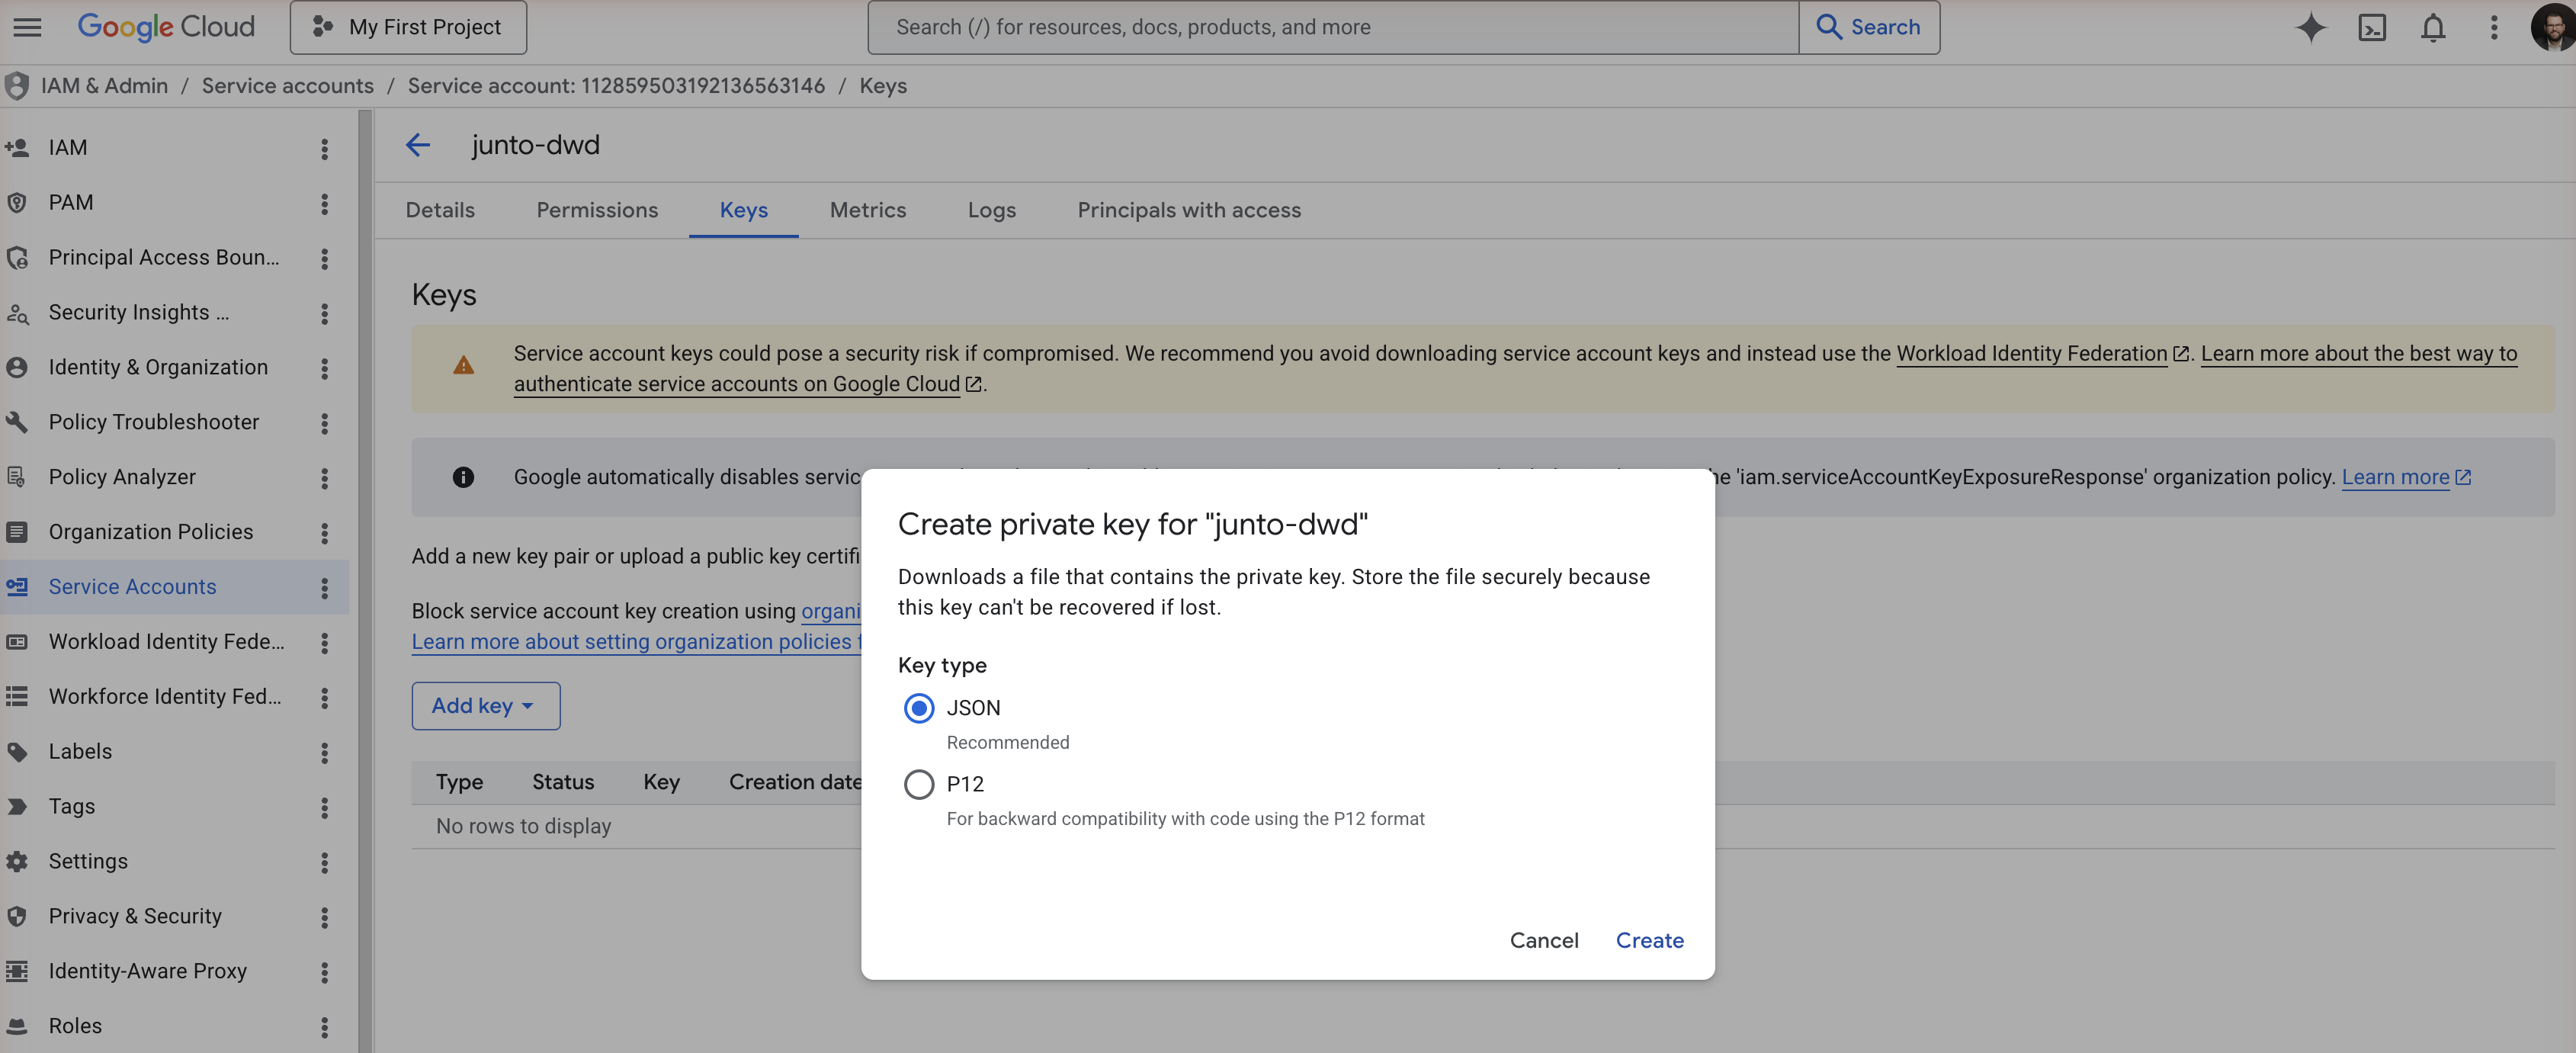Screen dimensions: 2576x1053
Task: Open the Gemini AI assistant sparkle icon
Action: point(2310,28)
